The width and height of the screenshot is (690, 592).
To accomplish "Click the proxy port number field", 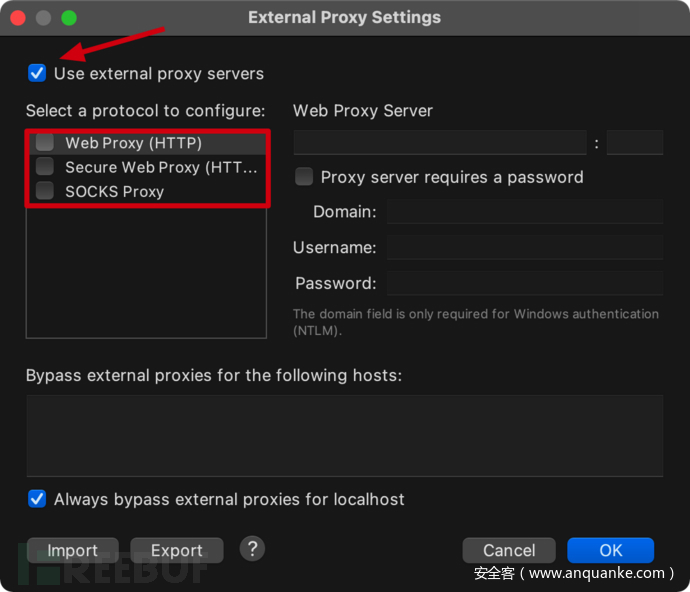I will point(634,143).
